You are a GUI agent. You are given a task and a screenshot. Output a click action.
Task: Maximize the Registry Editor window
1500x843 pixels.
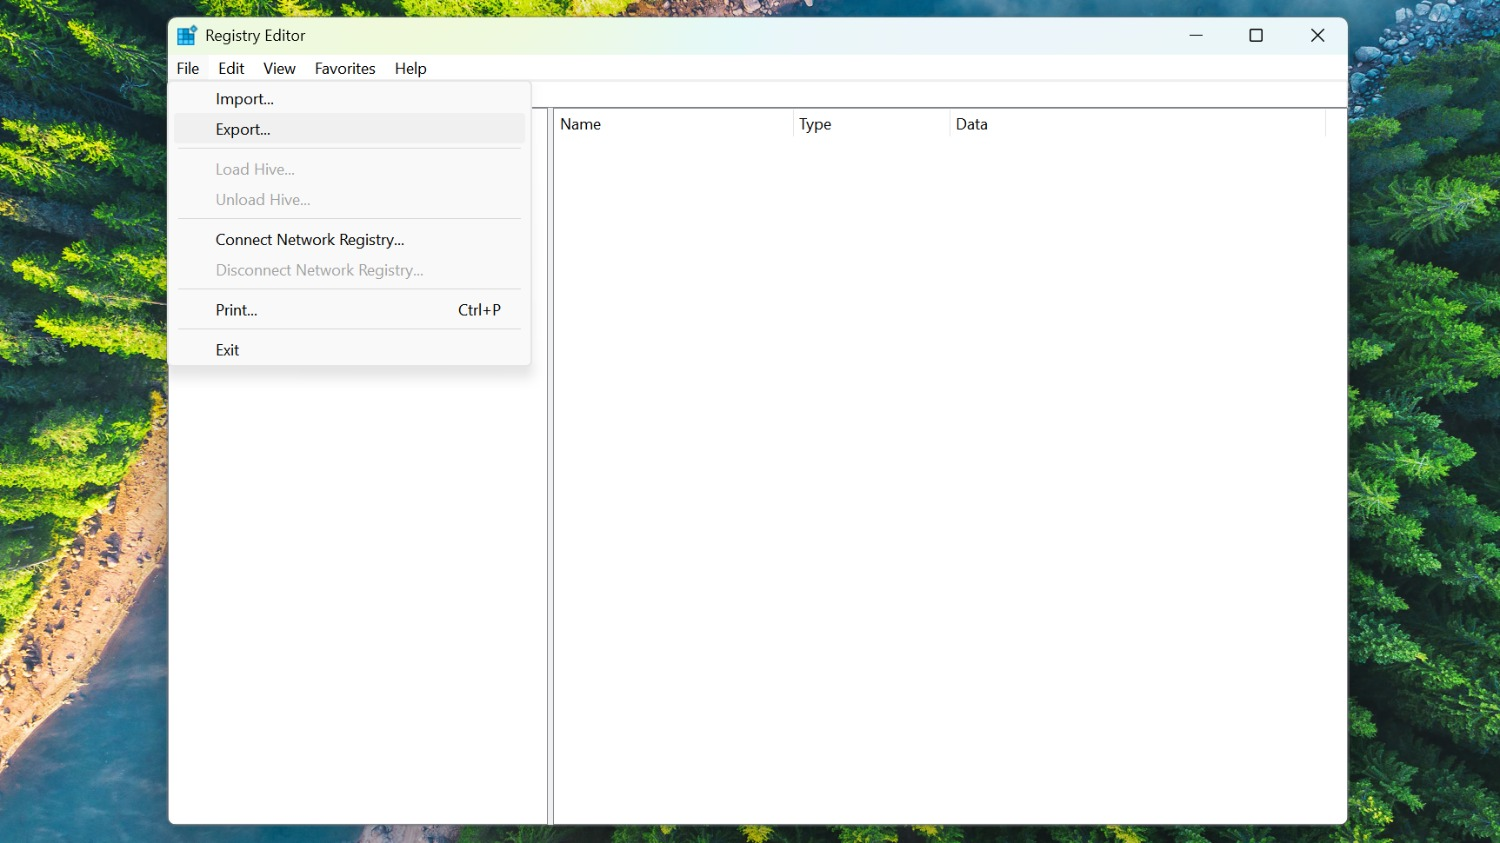click(1256, 36)
